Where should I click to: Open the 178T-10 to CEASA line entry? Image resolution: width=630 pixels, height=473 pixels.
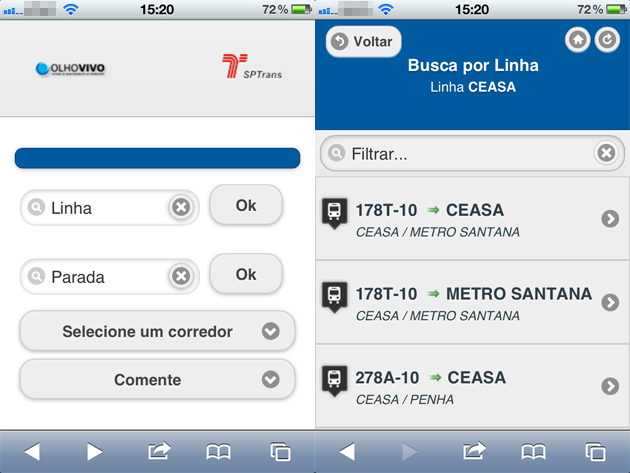click(x=472, y=219)
